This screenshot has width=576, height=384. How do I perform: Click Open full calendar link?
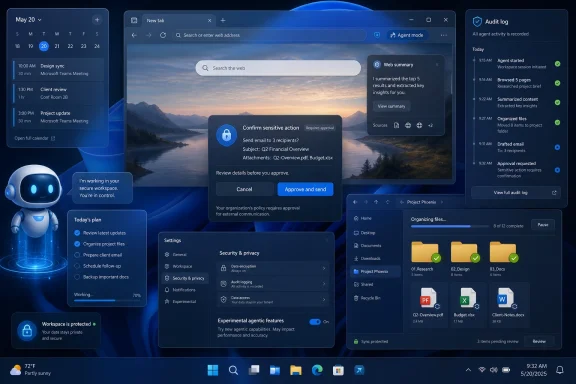tap(35, 139)
